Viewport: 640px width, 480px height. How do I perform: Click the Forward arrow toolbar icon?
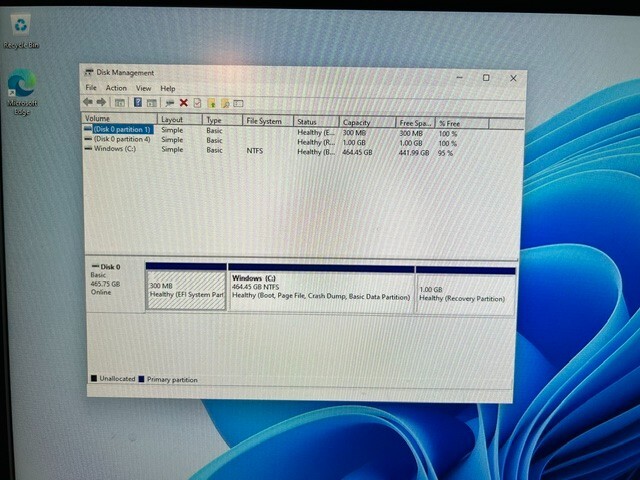(x=101, y=102)
